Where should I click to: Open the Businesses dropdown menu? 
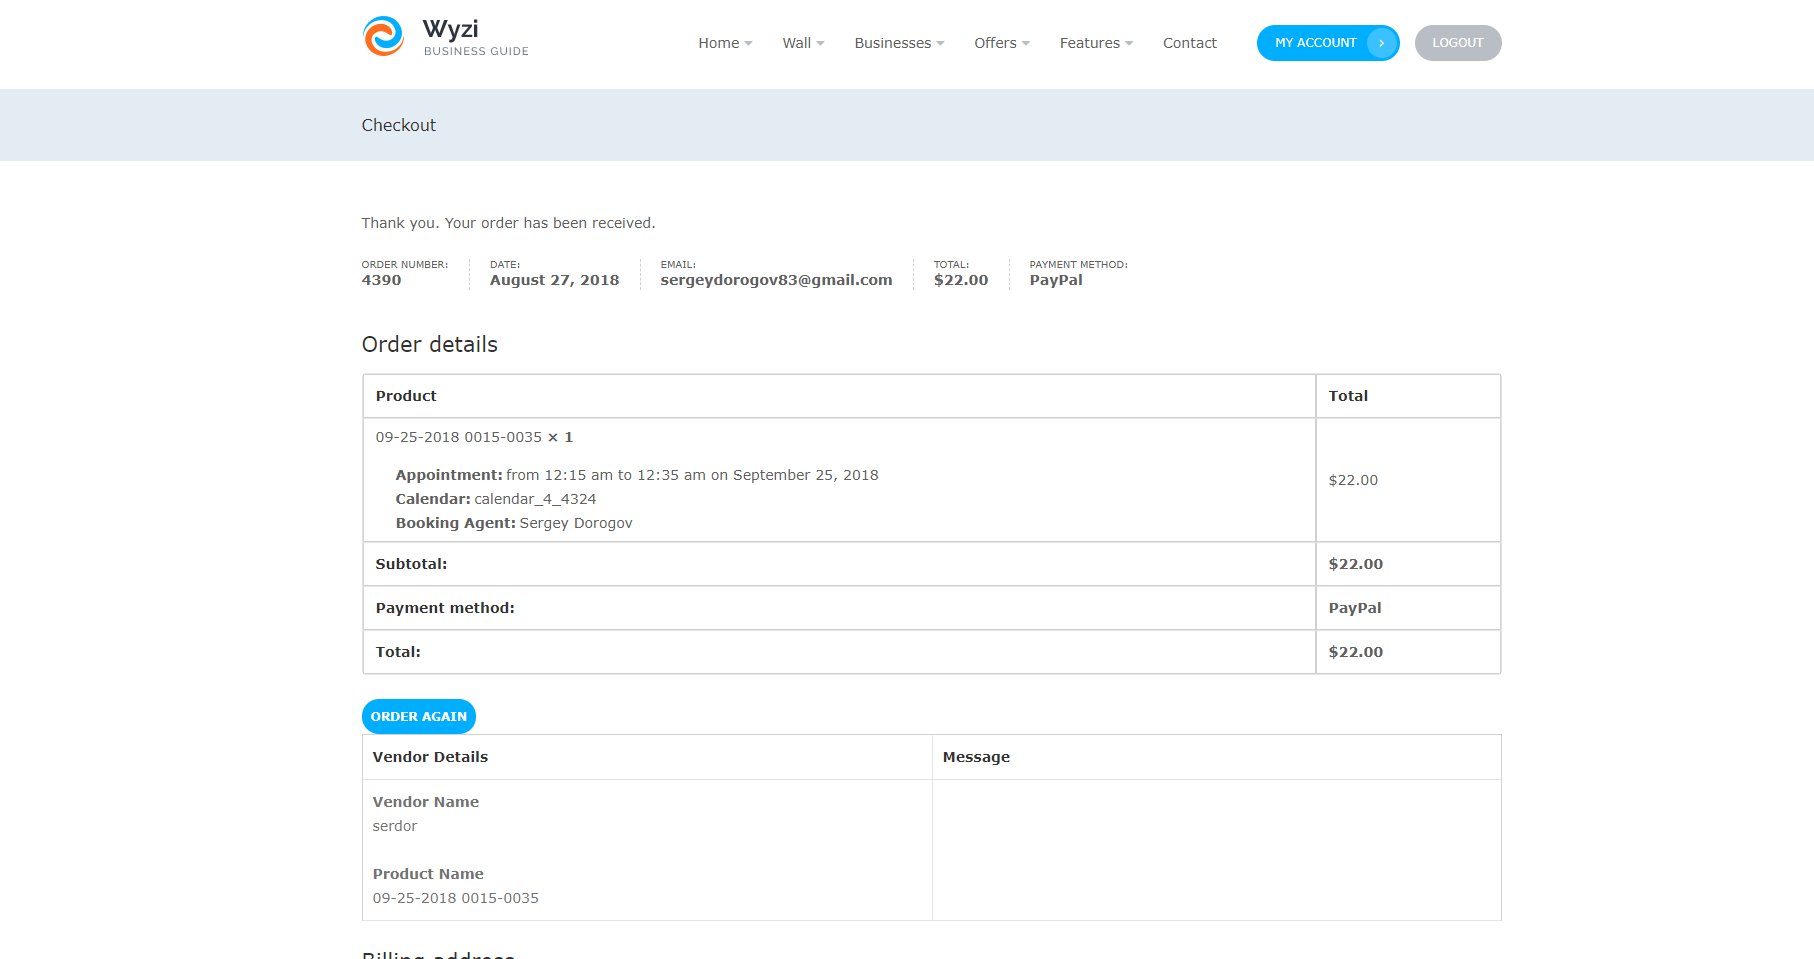[x=940, y=43]
